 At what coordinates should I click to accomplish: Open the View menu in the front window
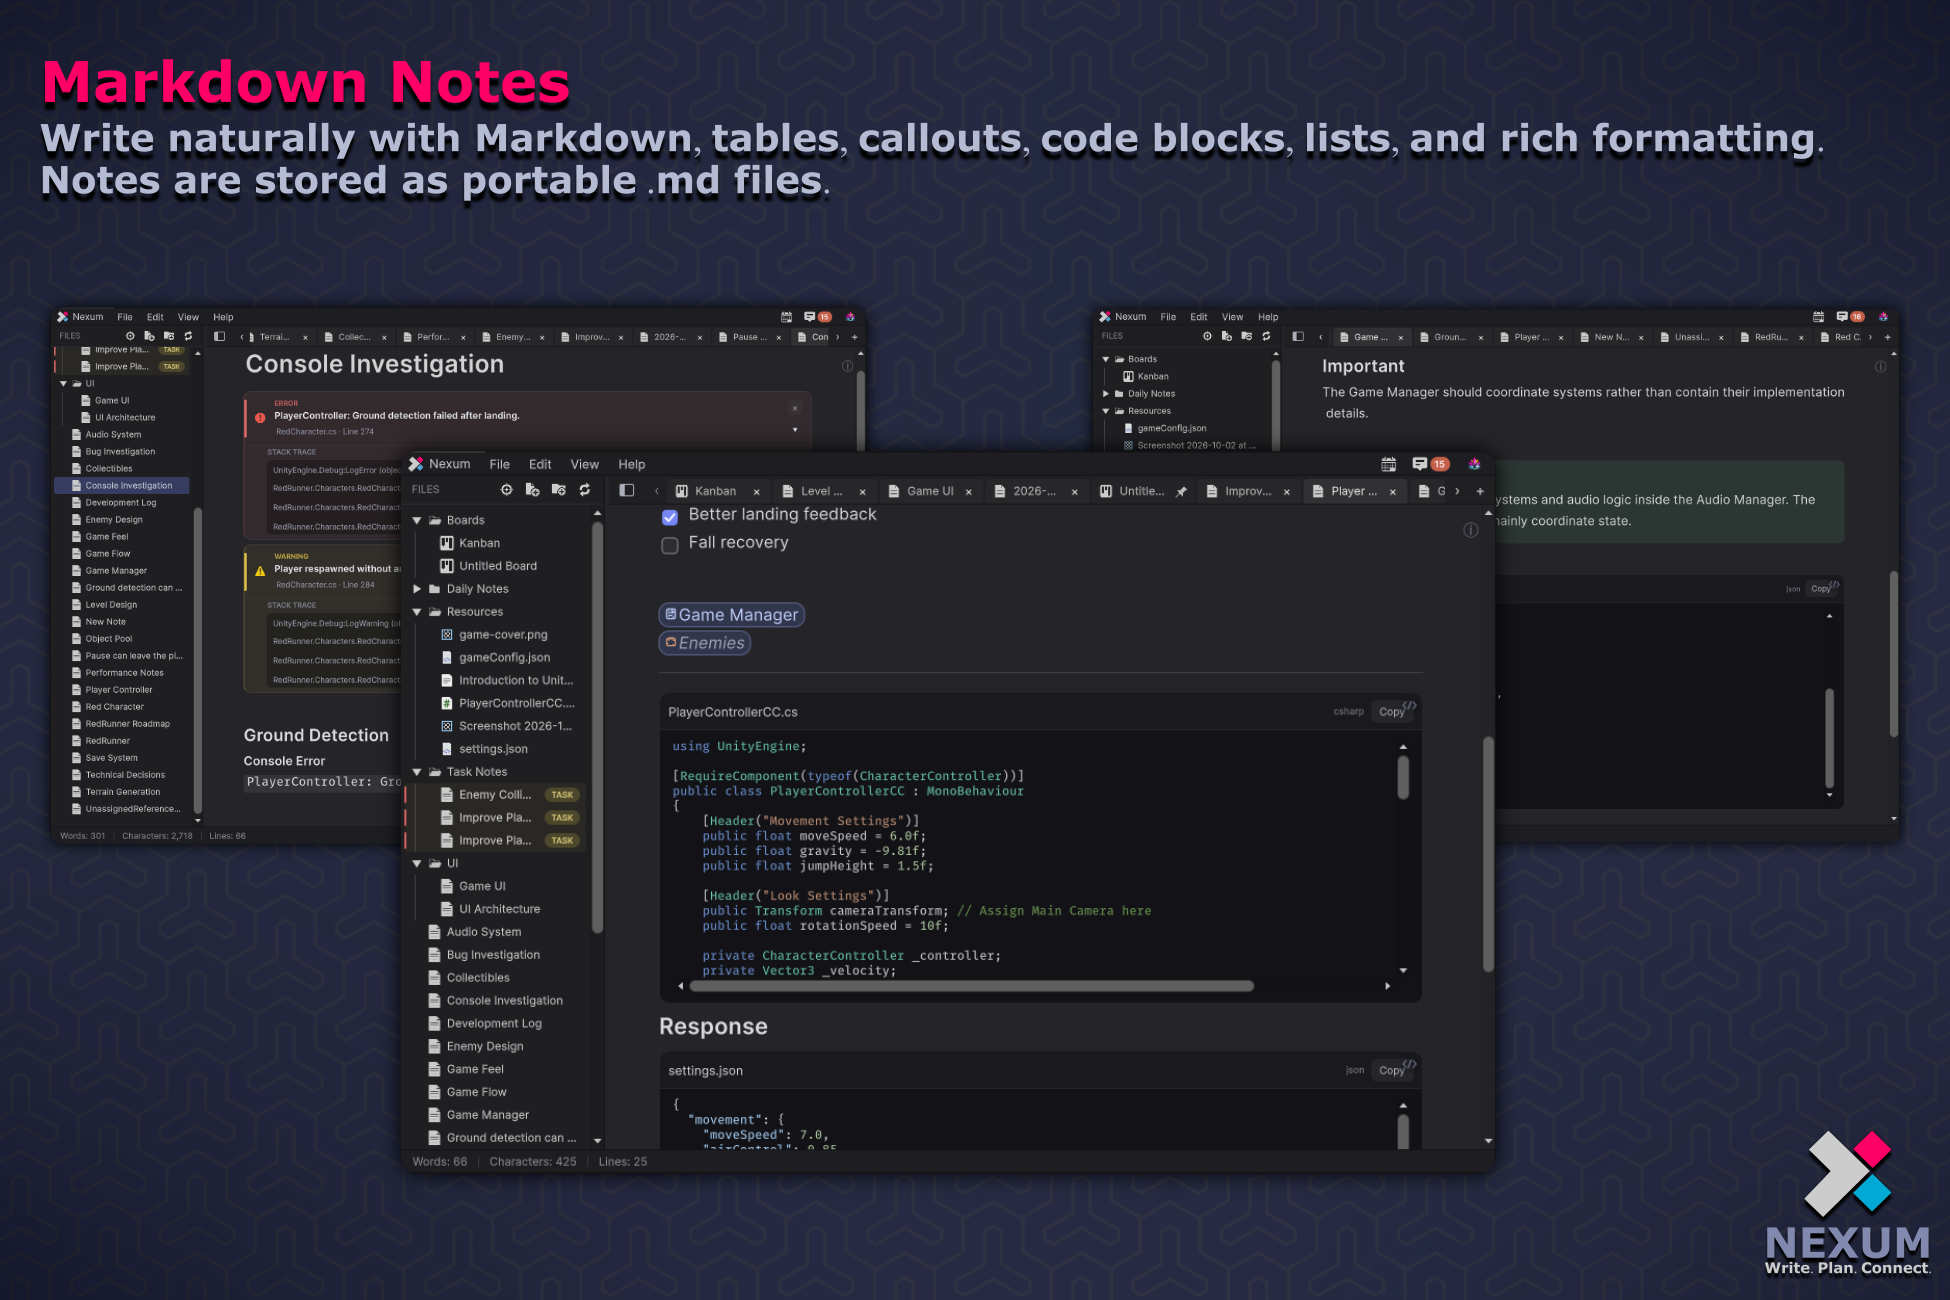click(584, 464)
